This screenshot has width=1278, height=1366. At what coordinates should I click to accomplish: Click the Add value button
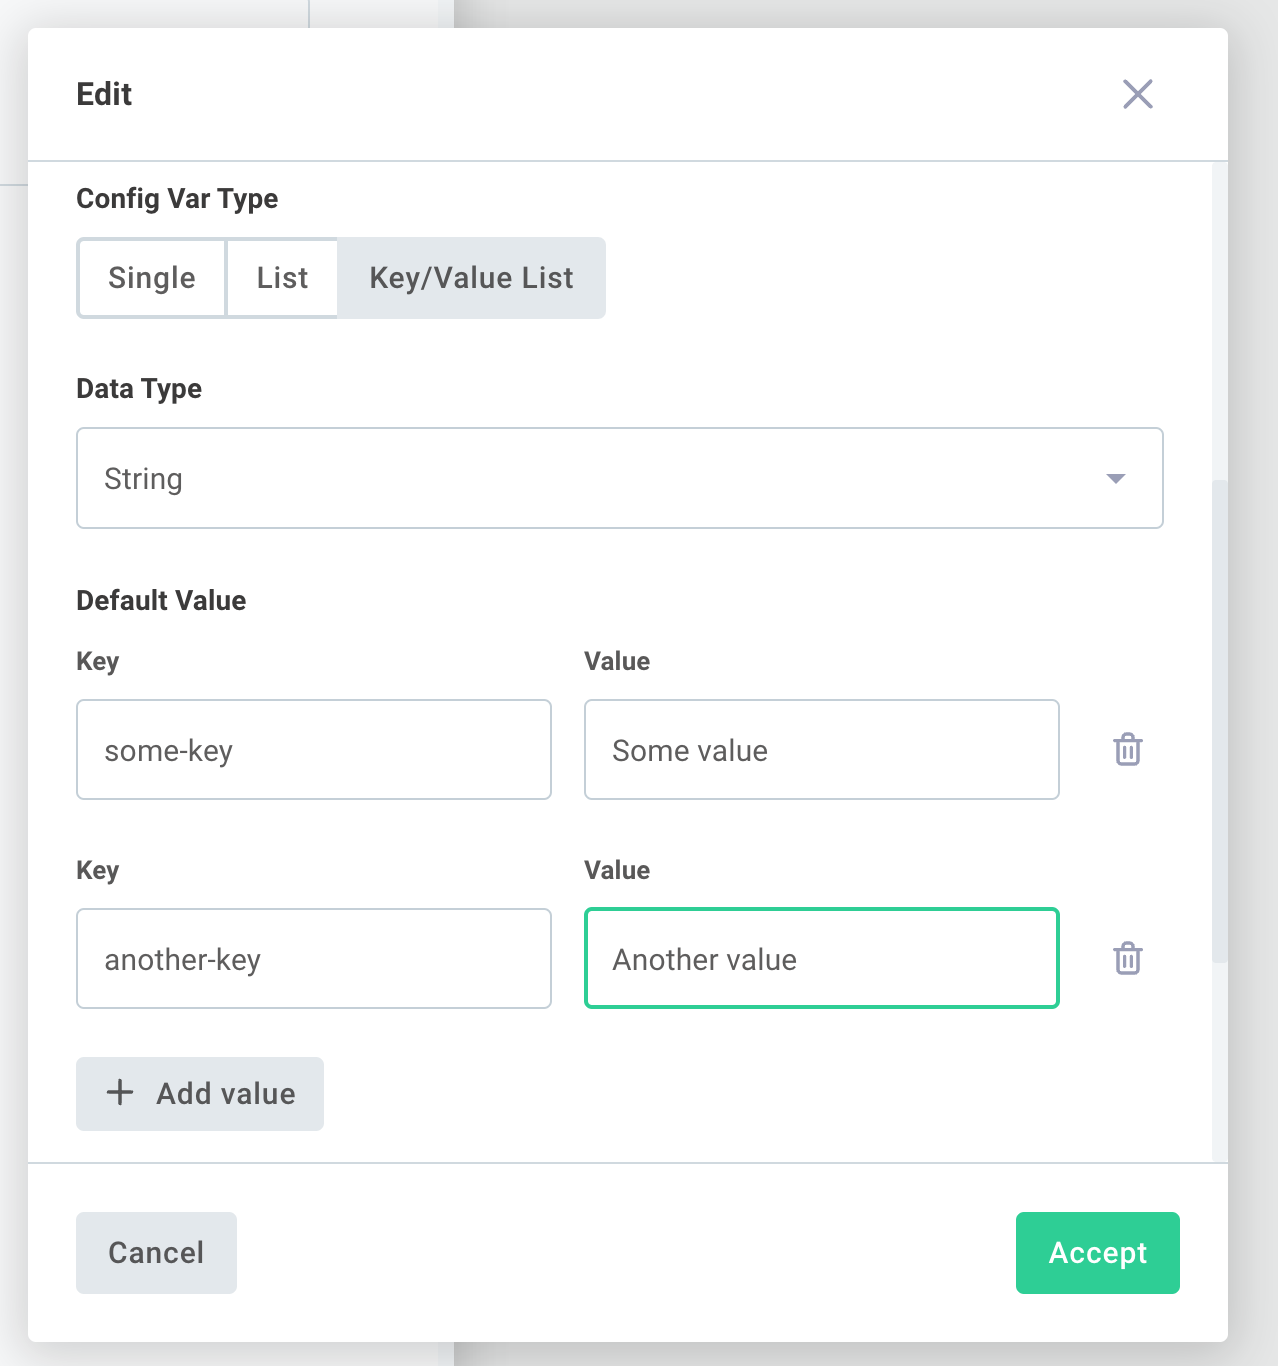(199, 1093)
